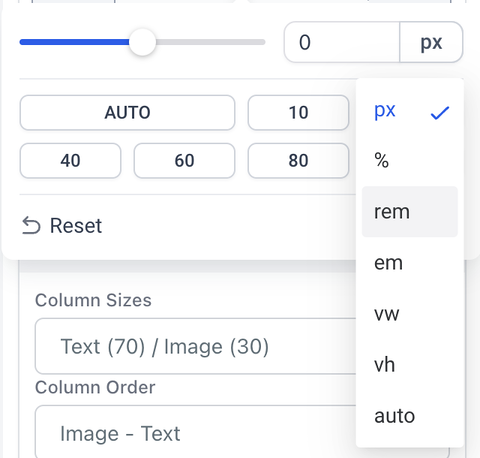Select the em unit option
The width and height of the screenshot is (480, 458).
coord(410,263)
